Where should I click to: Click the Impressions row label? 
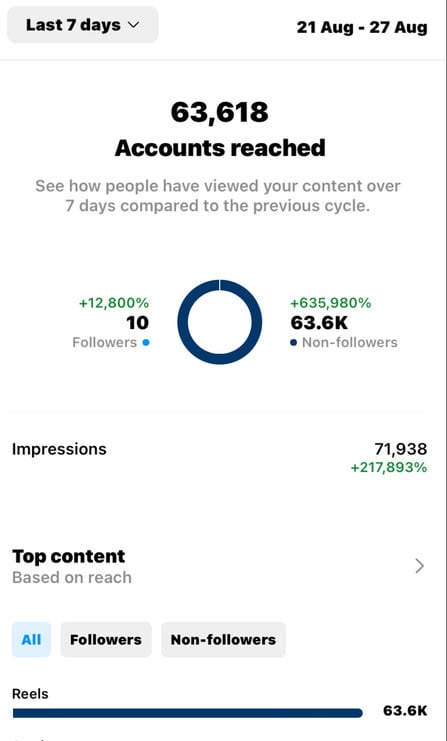(59, 449)
